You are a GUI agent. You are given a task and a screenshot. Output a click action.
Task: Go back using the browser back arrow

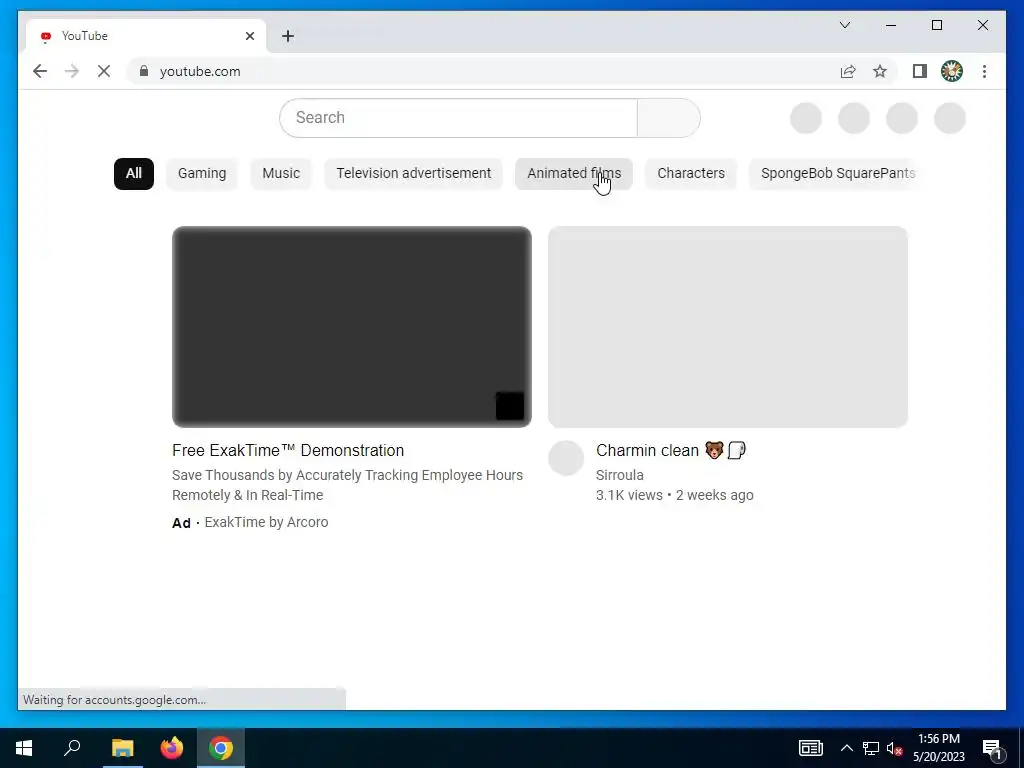click(x=40, y=71)
